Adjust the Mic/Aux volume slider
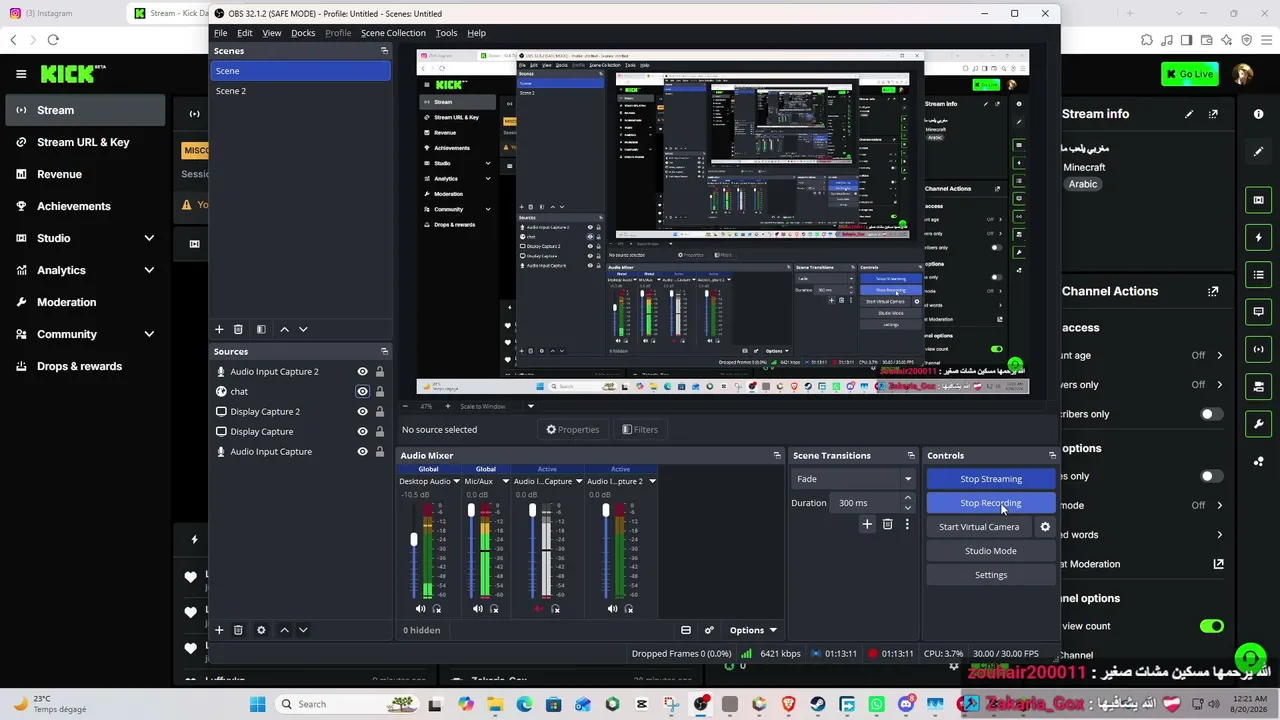Screen dimensions: 1280x720 (x=471, y=510)
